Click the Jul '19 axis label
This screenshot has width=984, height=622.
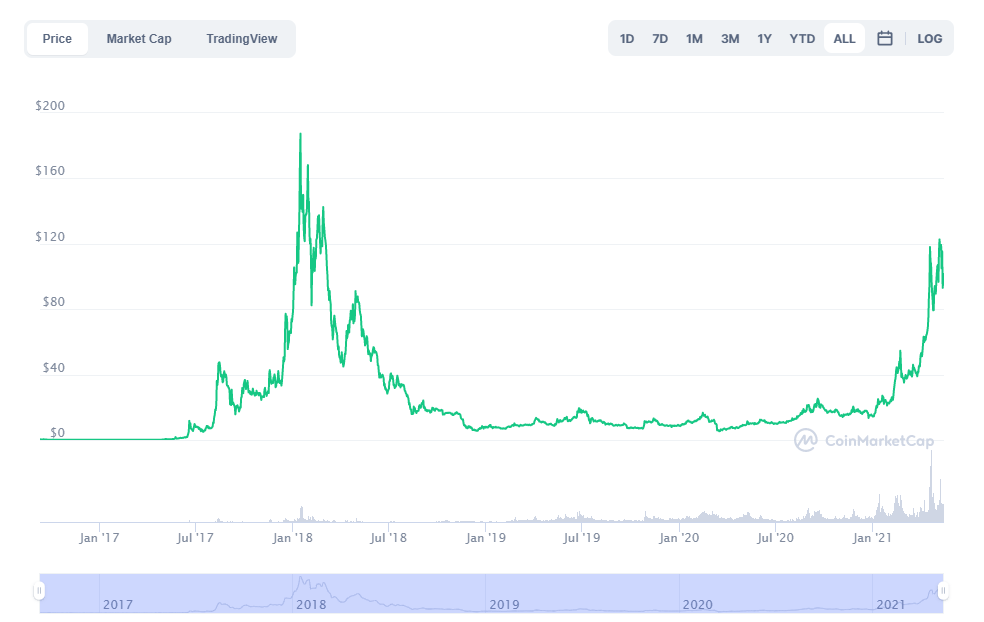582,538
